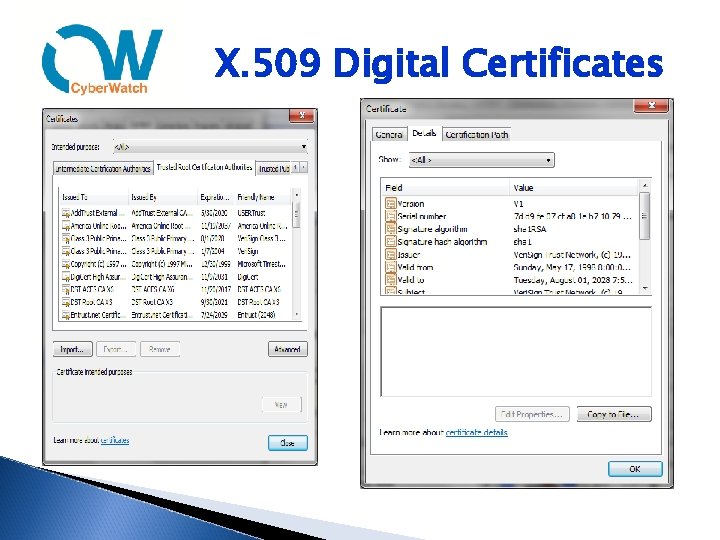The image size is (720, 540).
Task: Open the Show dropdown in Certificate dialog
Action: point(482,160)
